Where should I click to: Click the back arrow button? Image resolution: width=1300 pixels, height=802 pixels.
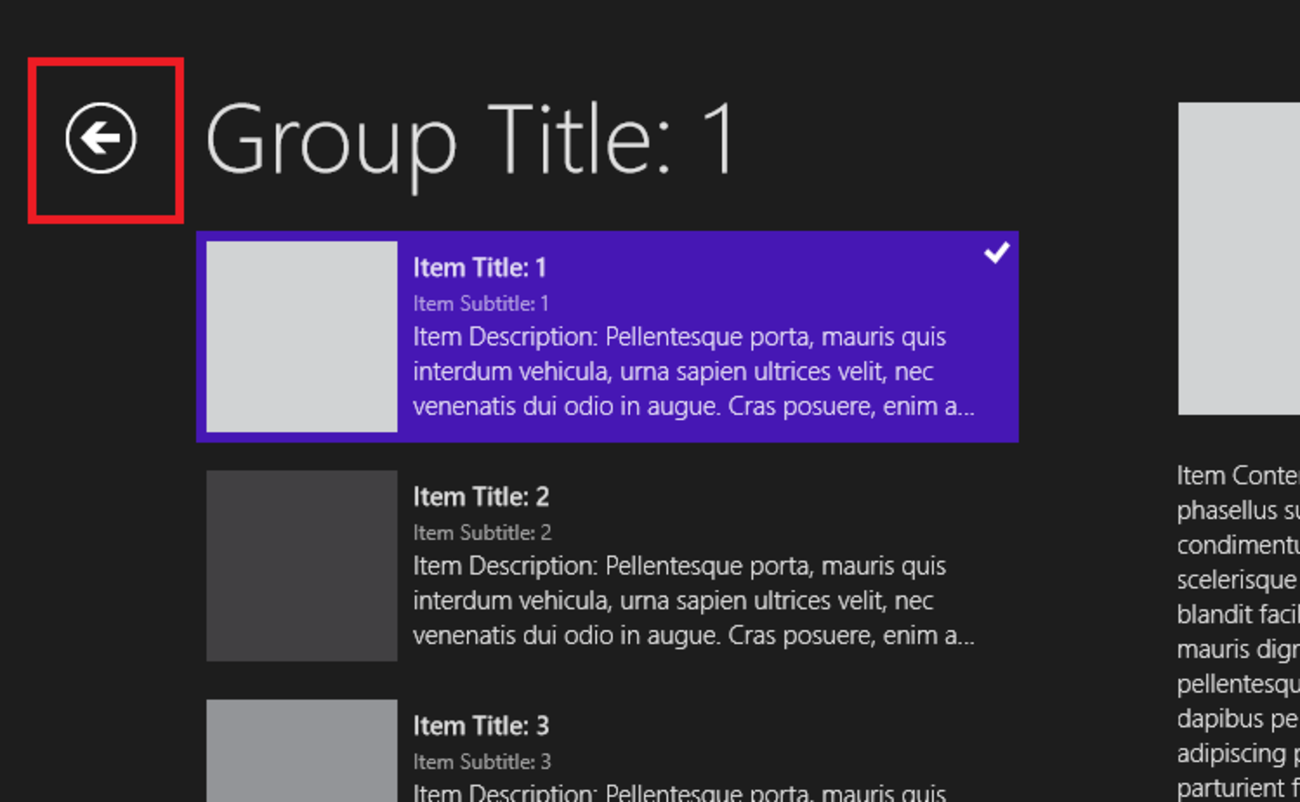point(101,138)
